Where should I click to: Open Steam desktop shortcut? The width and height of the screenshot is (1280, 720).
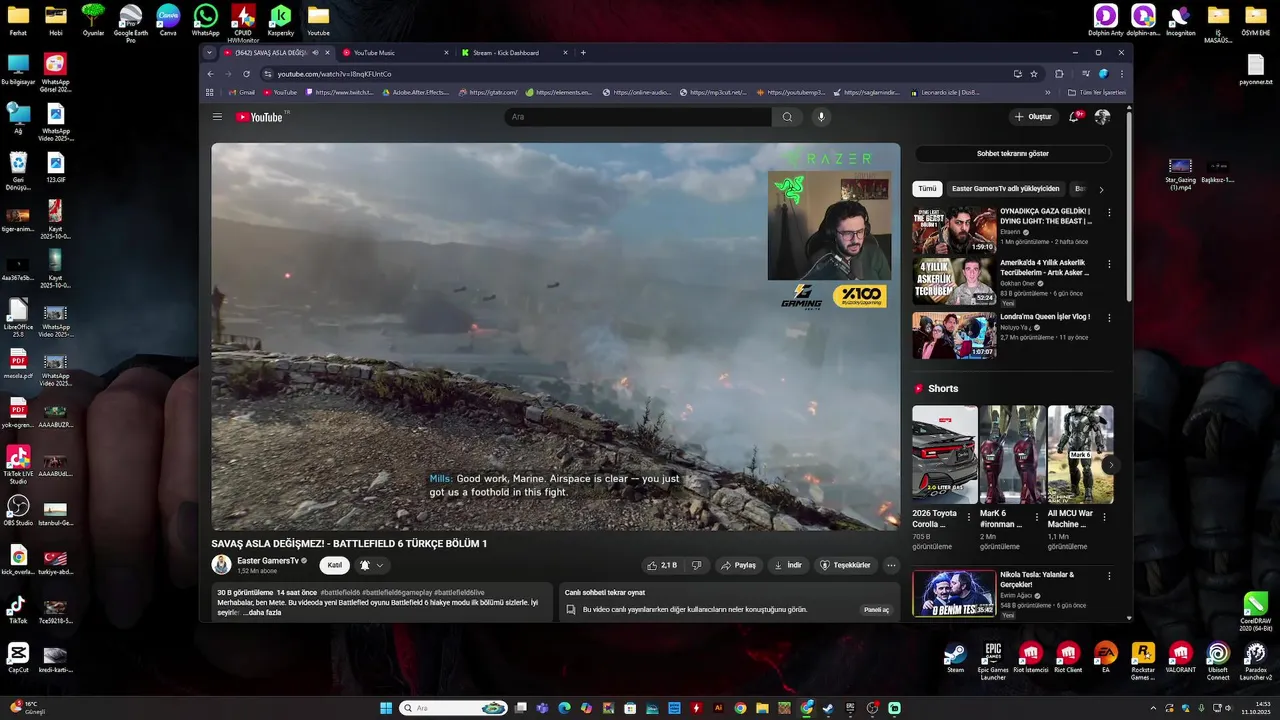tap(955, 657)
